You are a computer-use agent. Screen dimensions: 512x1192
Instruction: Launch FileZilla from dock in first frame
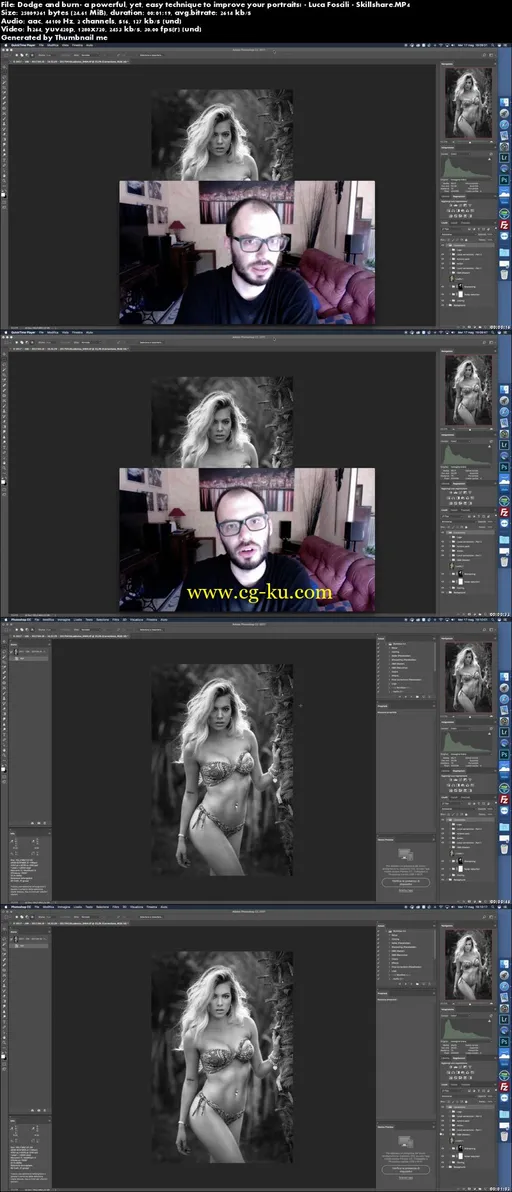504,226
